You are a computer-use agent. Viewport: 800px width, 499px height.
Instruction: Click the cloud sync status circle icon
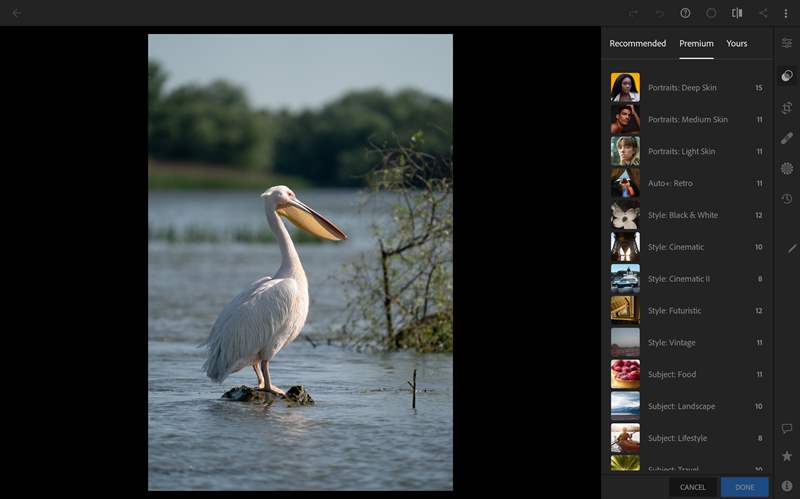pos(711,13)
